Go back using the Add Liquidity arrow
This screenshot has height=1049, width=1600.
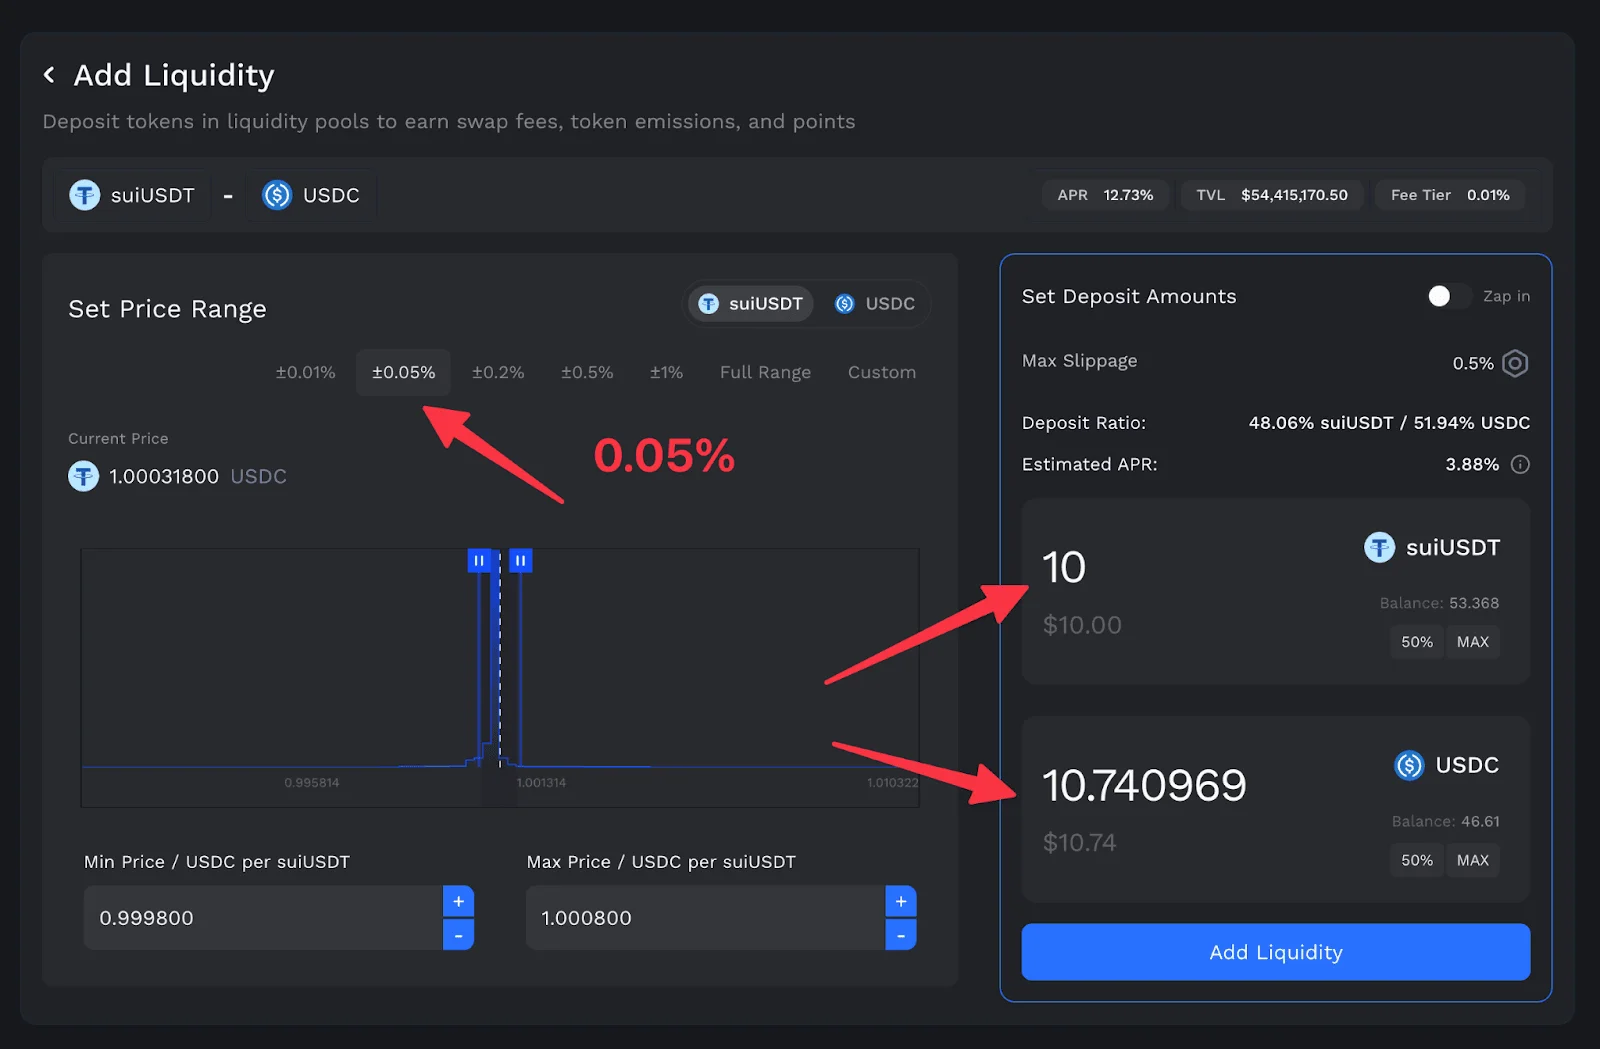coord(49,75)
